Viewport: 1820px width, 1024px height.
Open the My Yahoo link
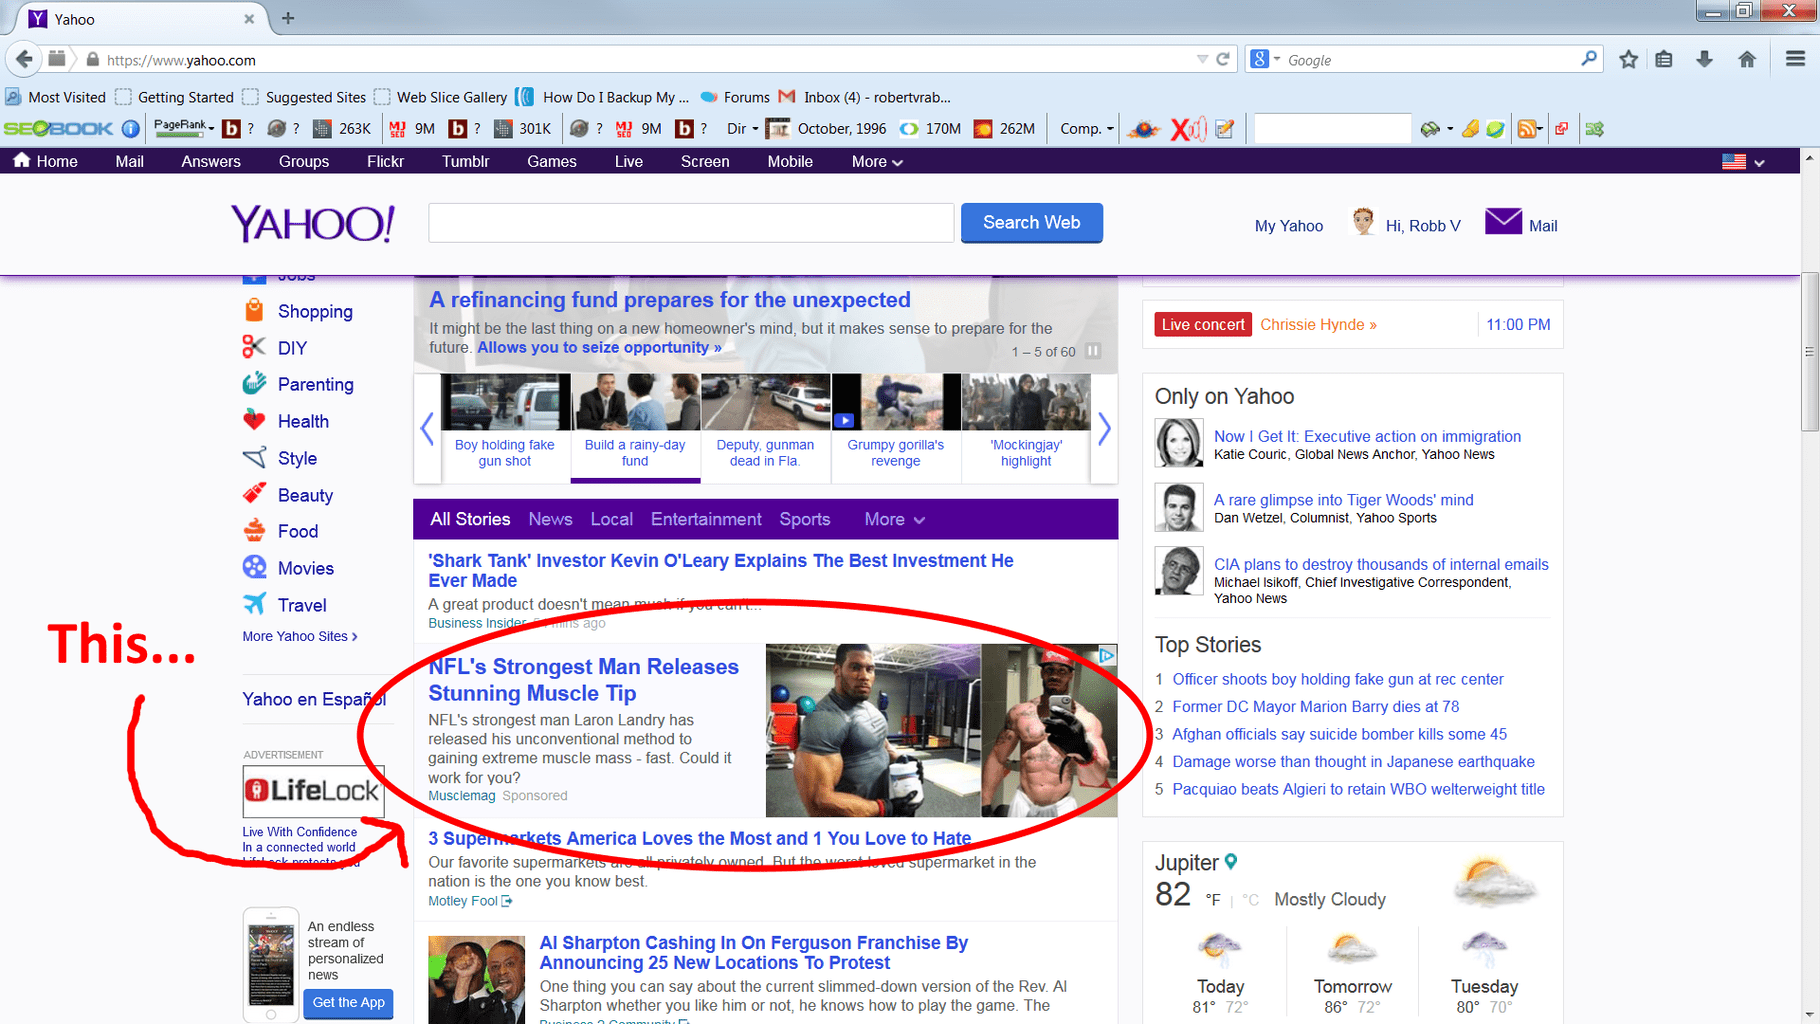tap(1288, 226)
